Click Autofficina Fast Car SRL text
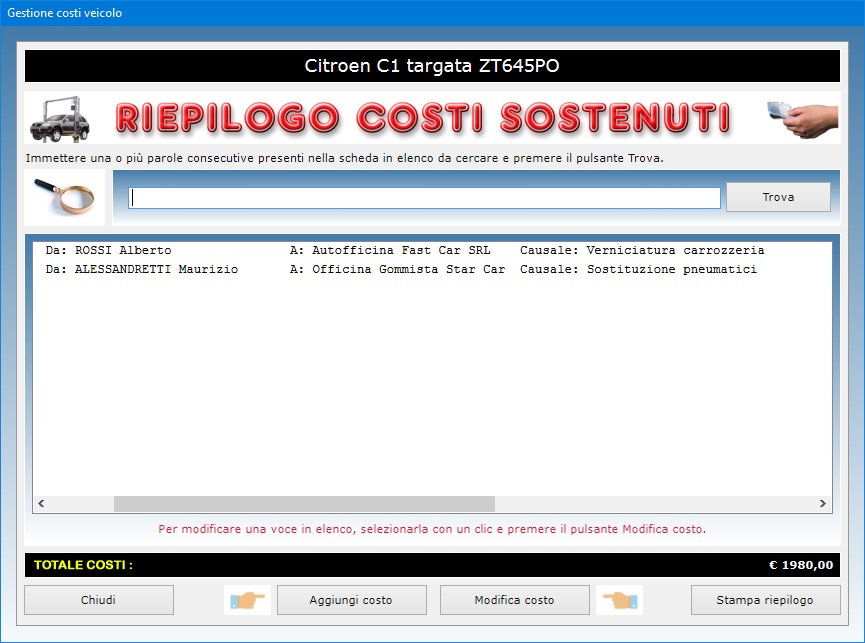This screenshot has width=865, height=643. [x=401, y=250]
